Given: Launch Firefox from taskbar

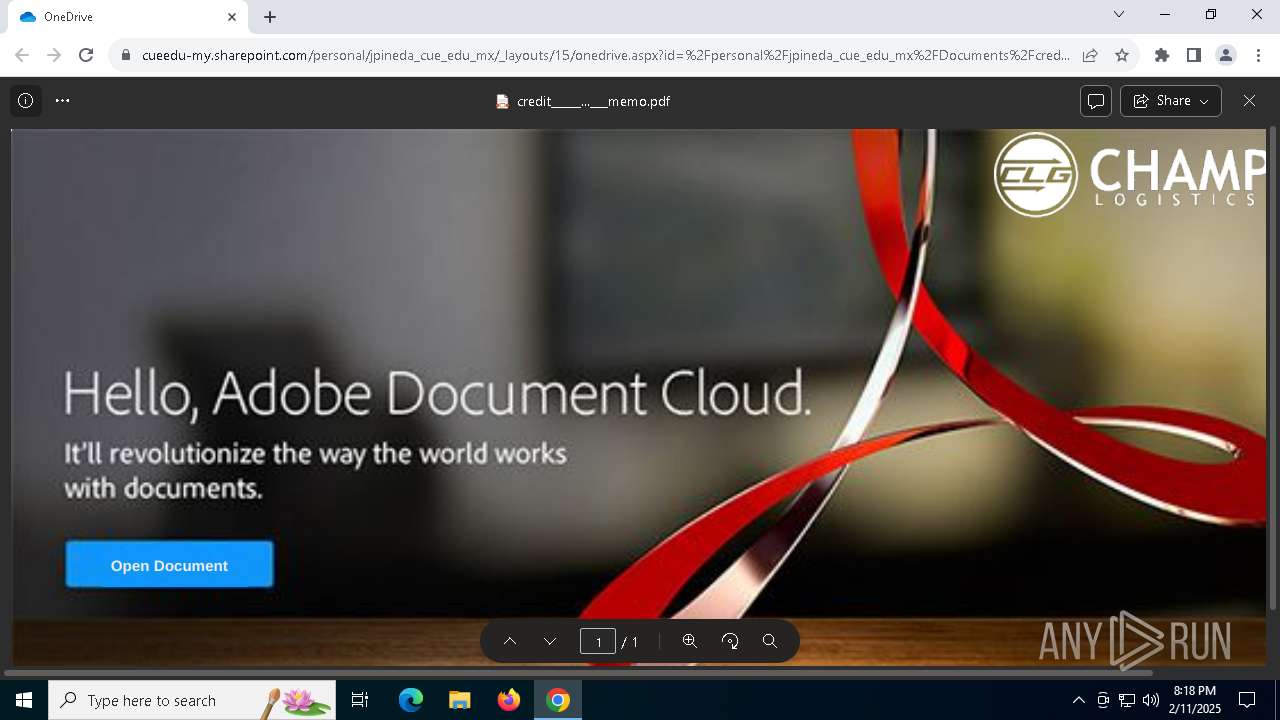Looking at the screenshot, I should pyautogui.click(x=509, y=700).
